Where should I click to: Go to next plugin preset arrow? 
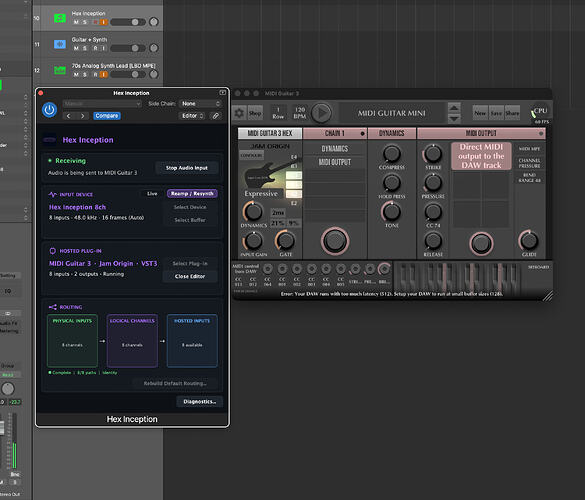click(x=83, y=116)
